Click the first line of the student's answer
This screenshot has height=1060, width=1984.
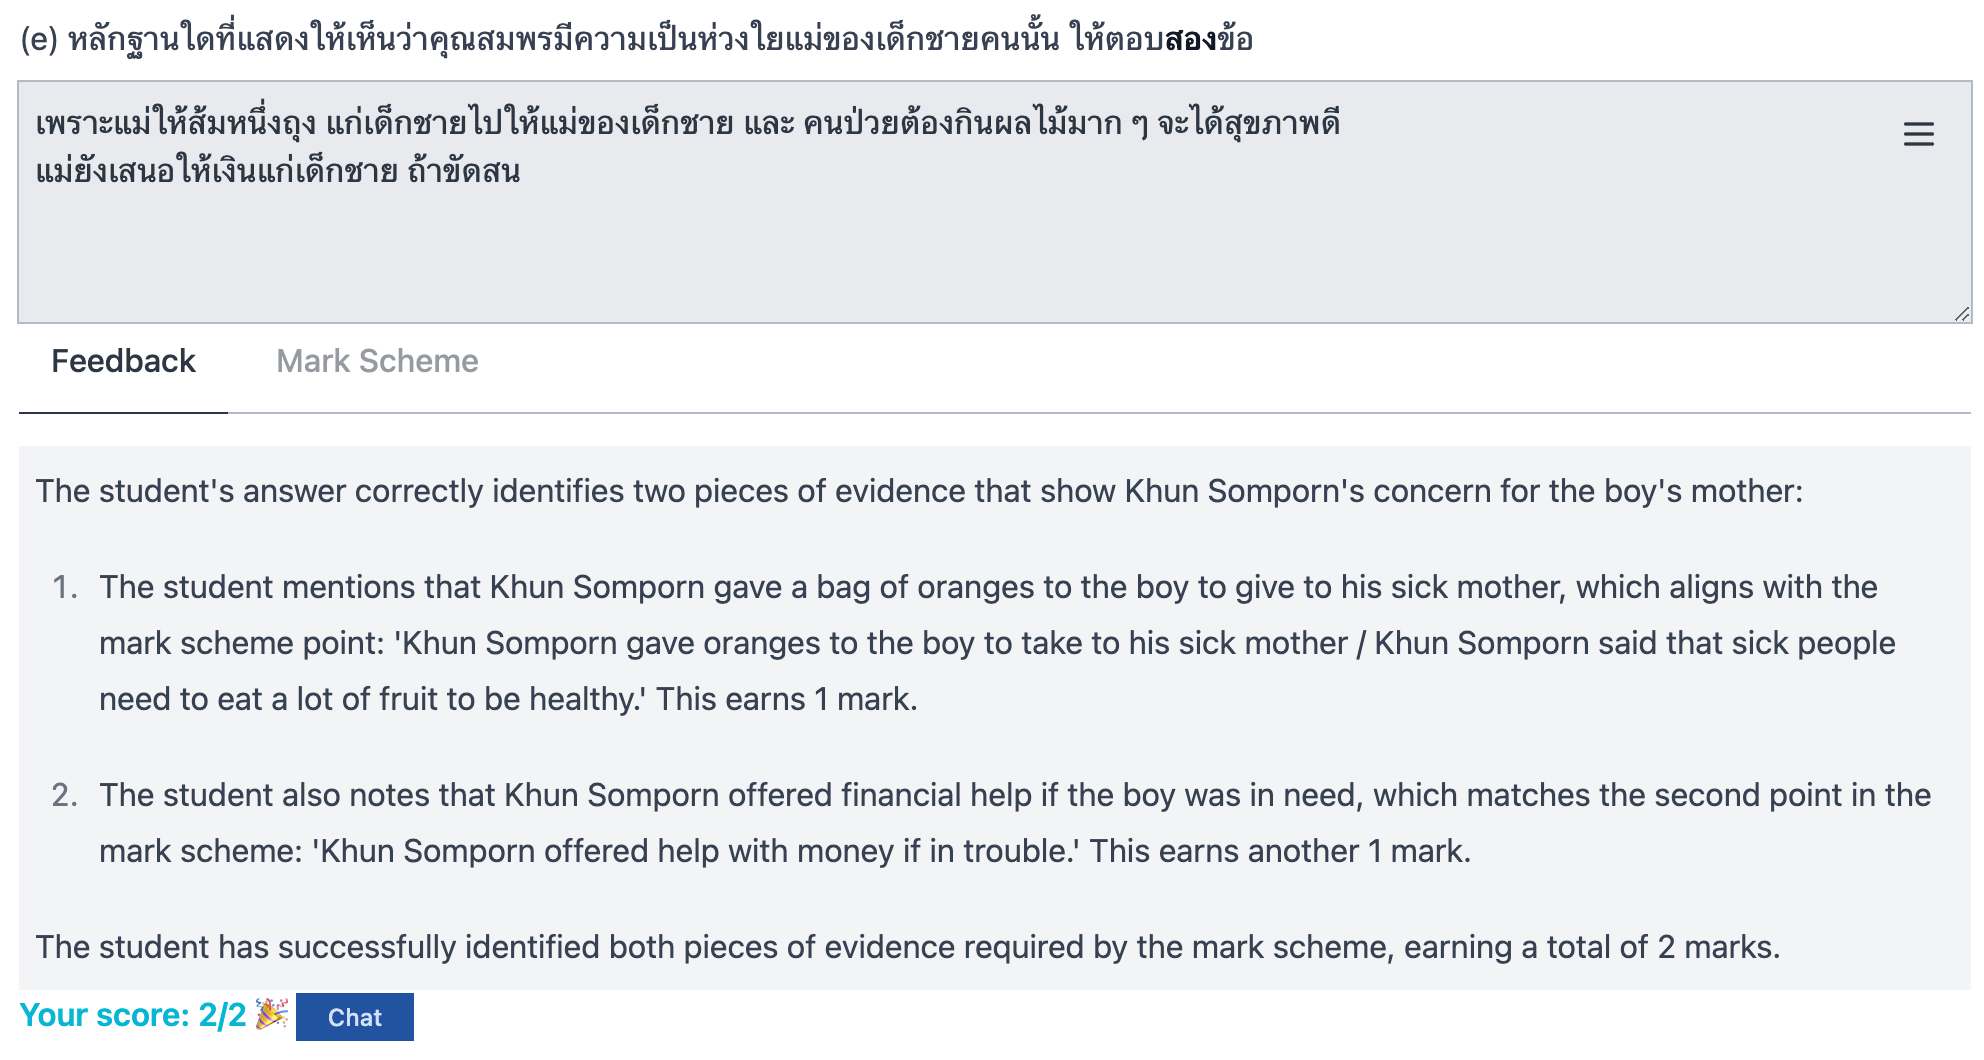(687, 124)
